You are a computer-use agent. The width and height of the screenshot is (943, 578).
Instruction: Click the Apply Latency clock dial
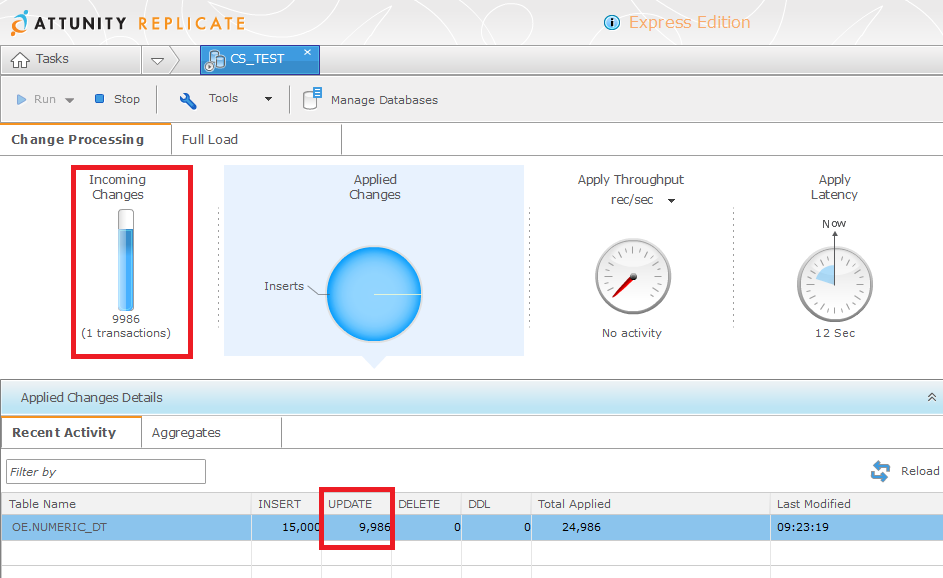click(x=835, y=284)
